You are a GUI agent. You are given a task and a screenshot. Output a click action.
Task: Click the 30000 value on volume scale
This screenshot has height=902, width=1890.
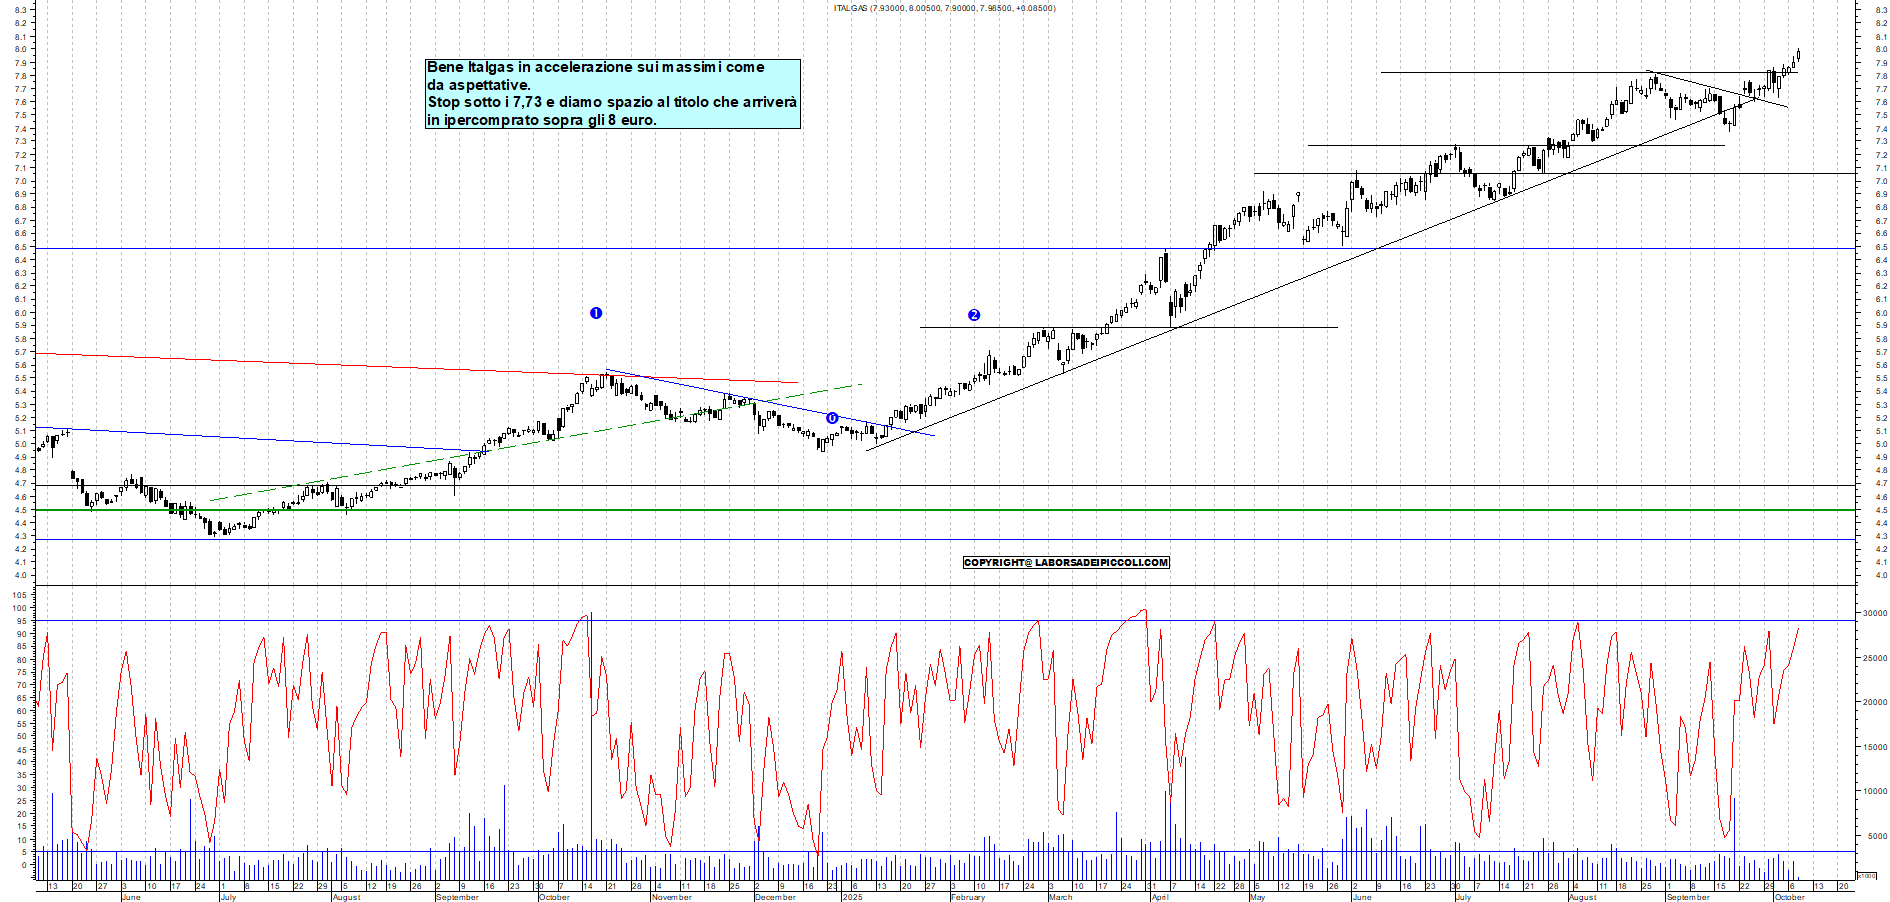(1874, 613)
